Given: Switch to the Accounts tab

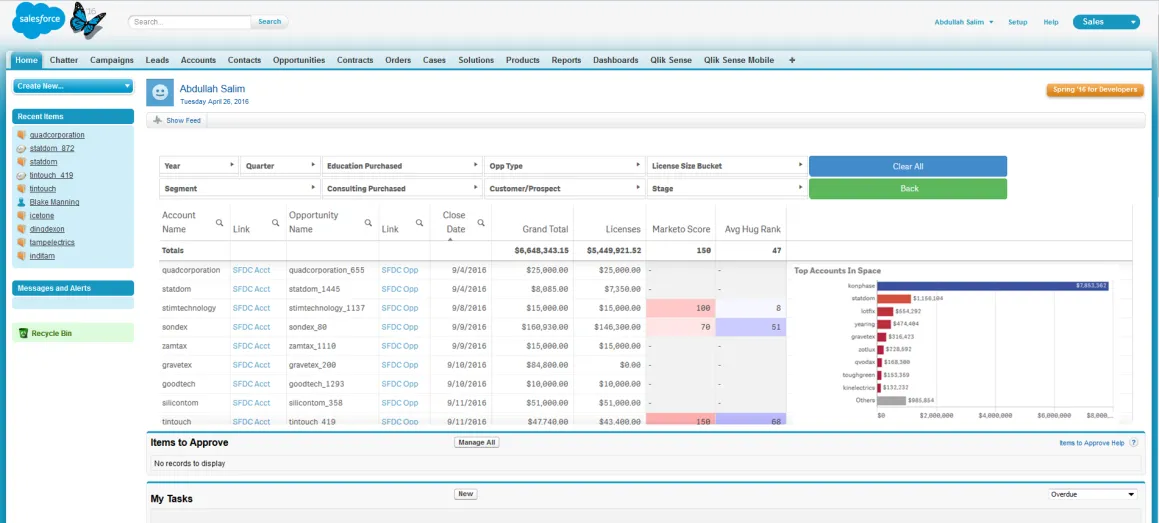Looking at the screenshot, I should click(x=198, y=60).
